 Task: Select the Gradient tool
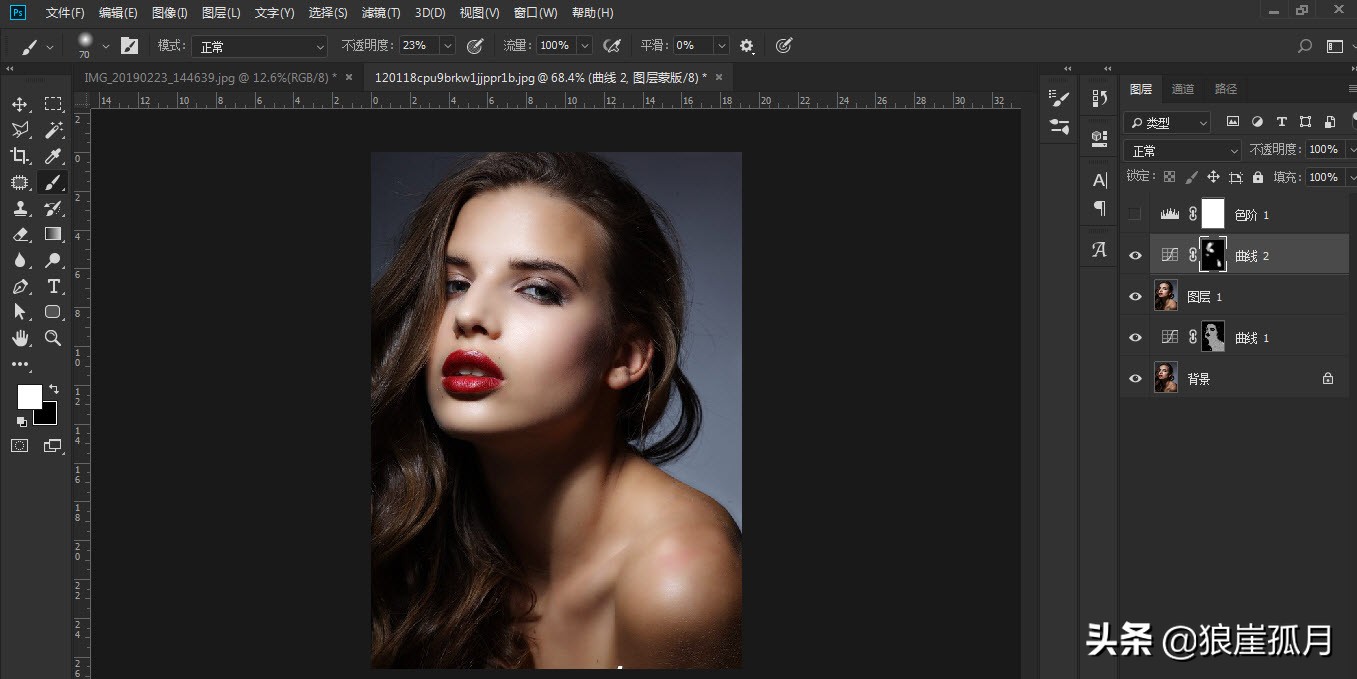click(53, 234)
